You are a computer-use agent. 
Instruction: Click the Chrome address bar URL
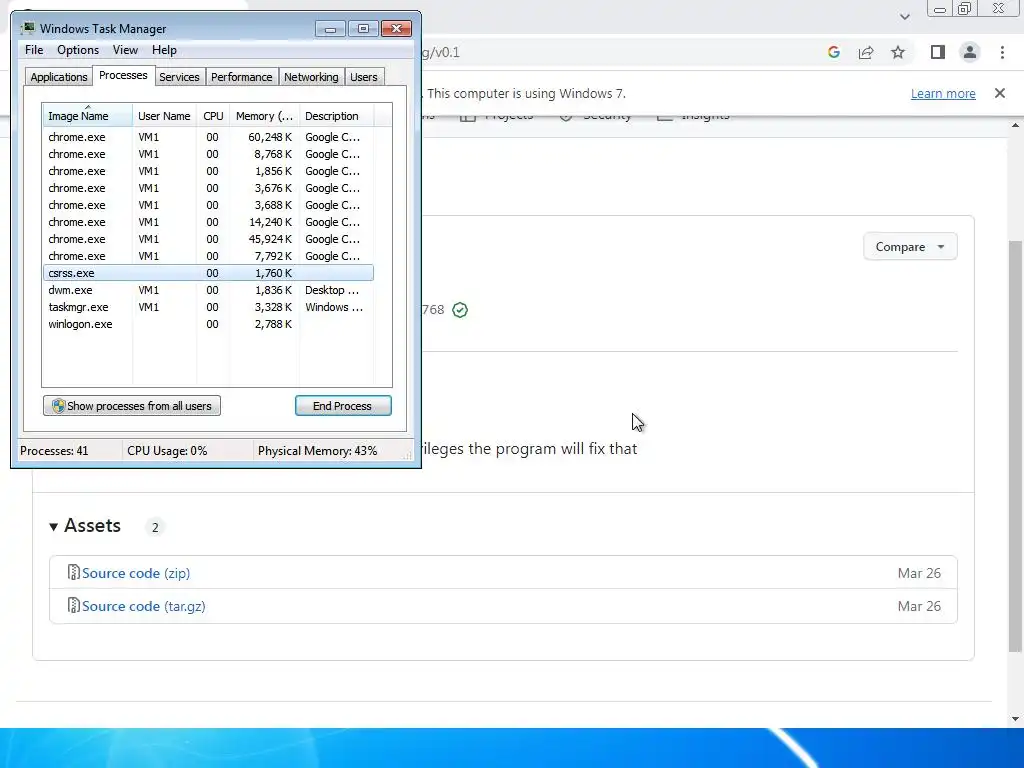(441, 52)
